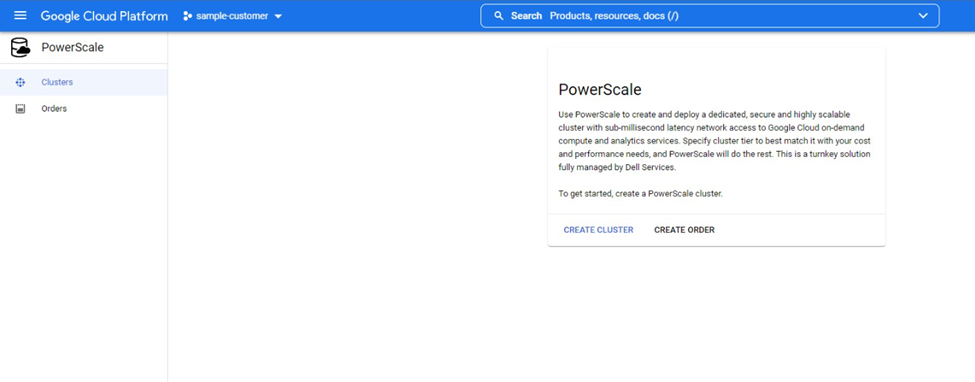Screen dimensions: 975x382
Task: Click the bold Search label in top bar
Action: coord(527,16)
